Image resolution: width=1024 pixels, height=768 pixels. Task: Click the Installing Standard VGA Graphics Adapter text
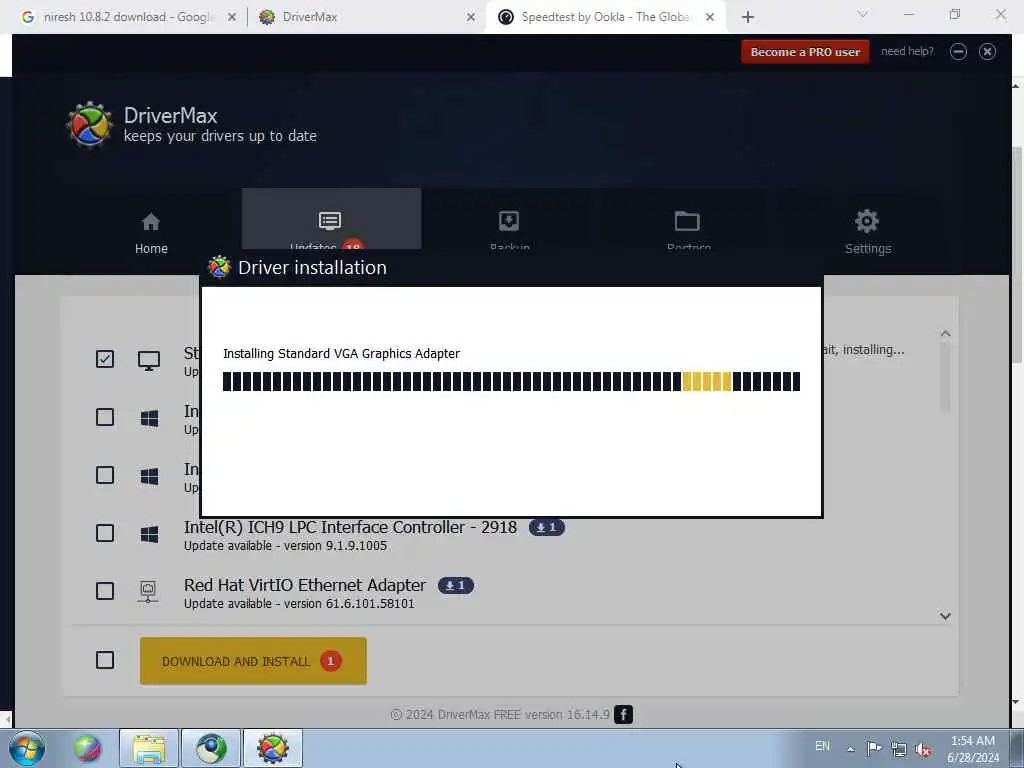342,353
